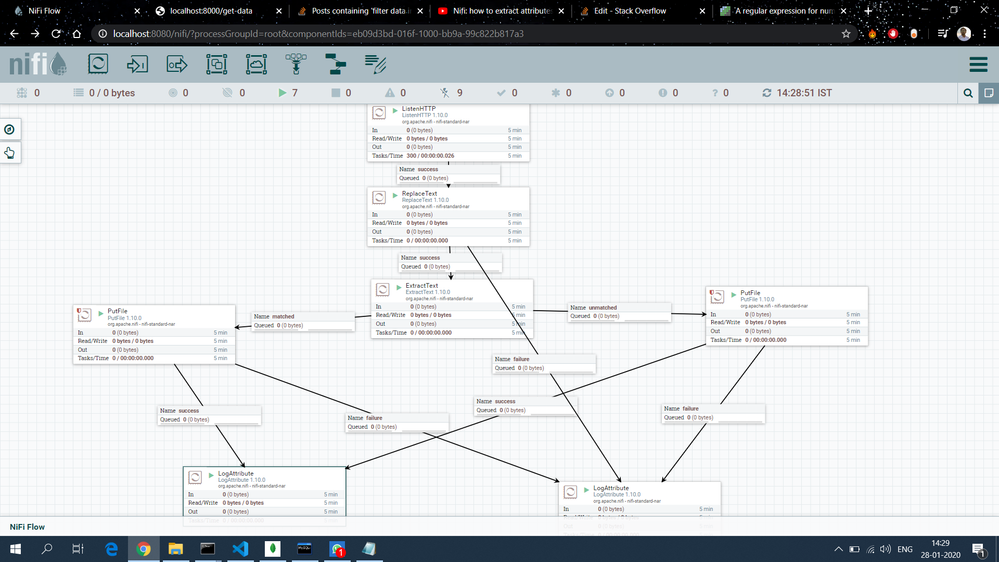Select the Label toolbar icon
Image resolution: width=999 pixels, height=562 pixels.
point(375,64)
